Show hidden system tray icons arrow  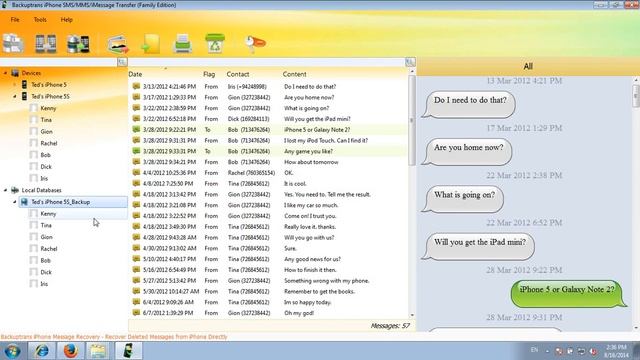(x=547, y=351)
